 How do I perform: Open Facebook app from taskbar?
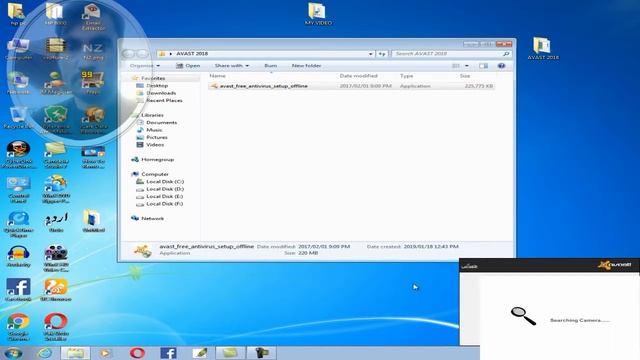click(x=168, y=353)
